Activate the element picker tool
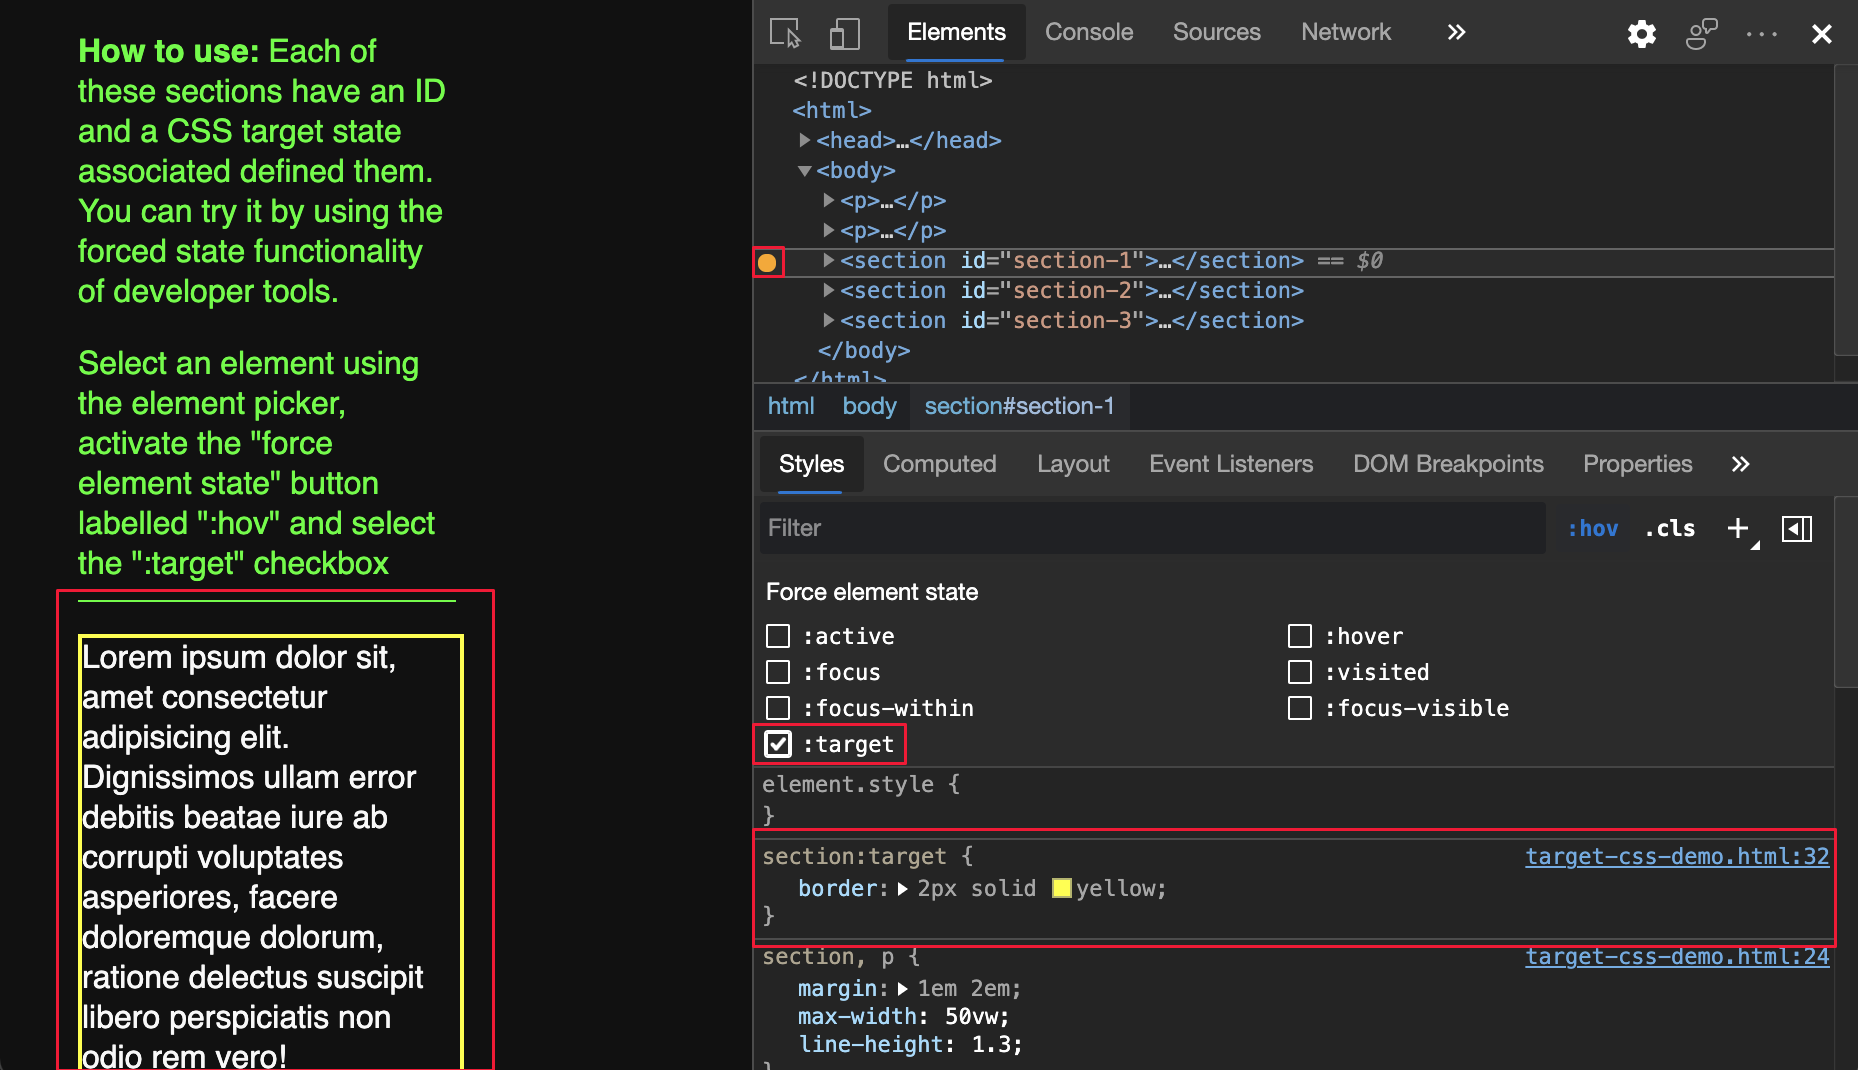The image size is (1858, 1070). tap(783, 32)
